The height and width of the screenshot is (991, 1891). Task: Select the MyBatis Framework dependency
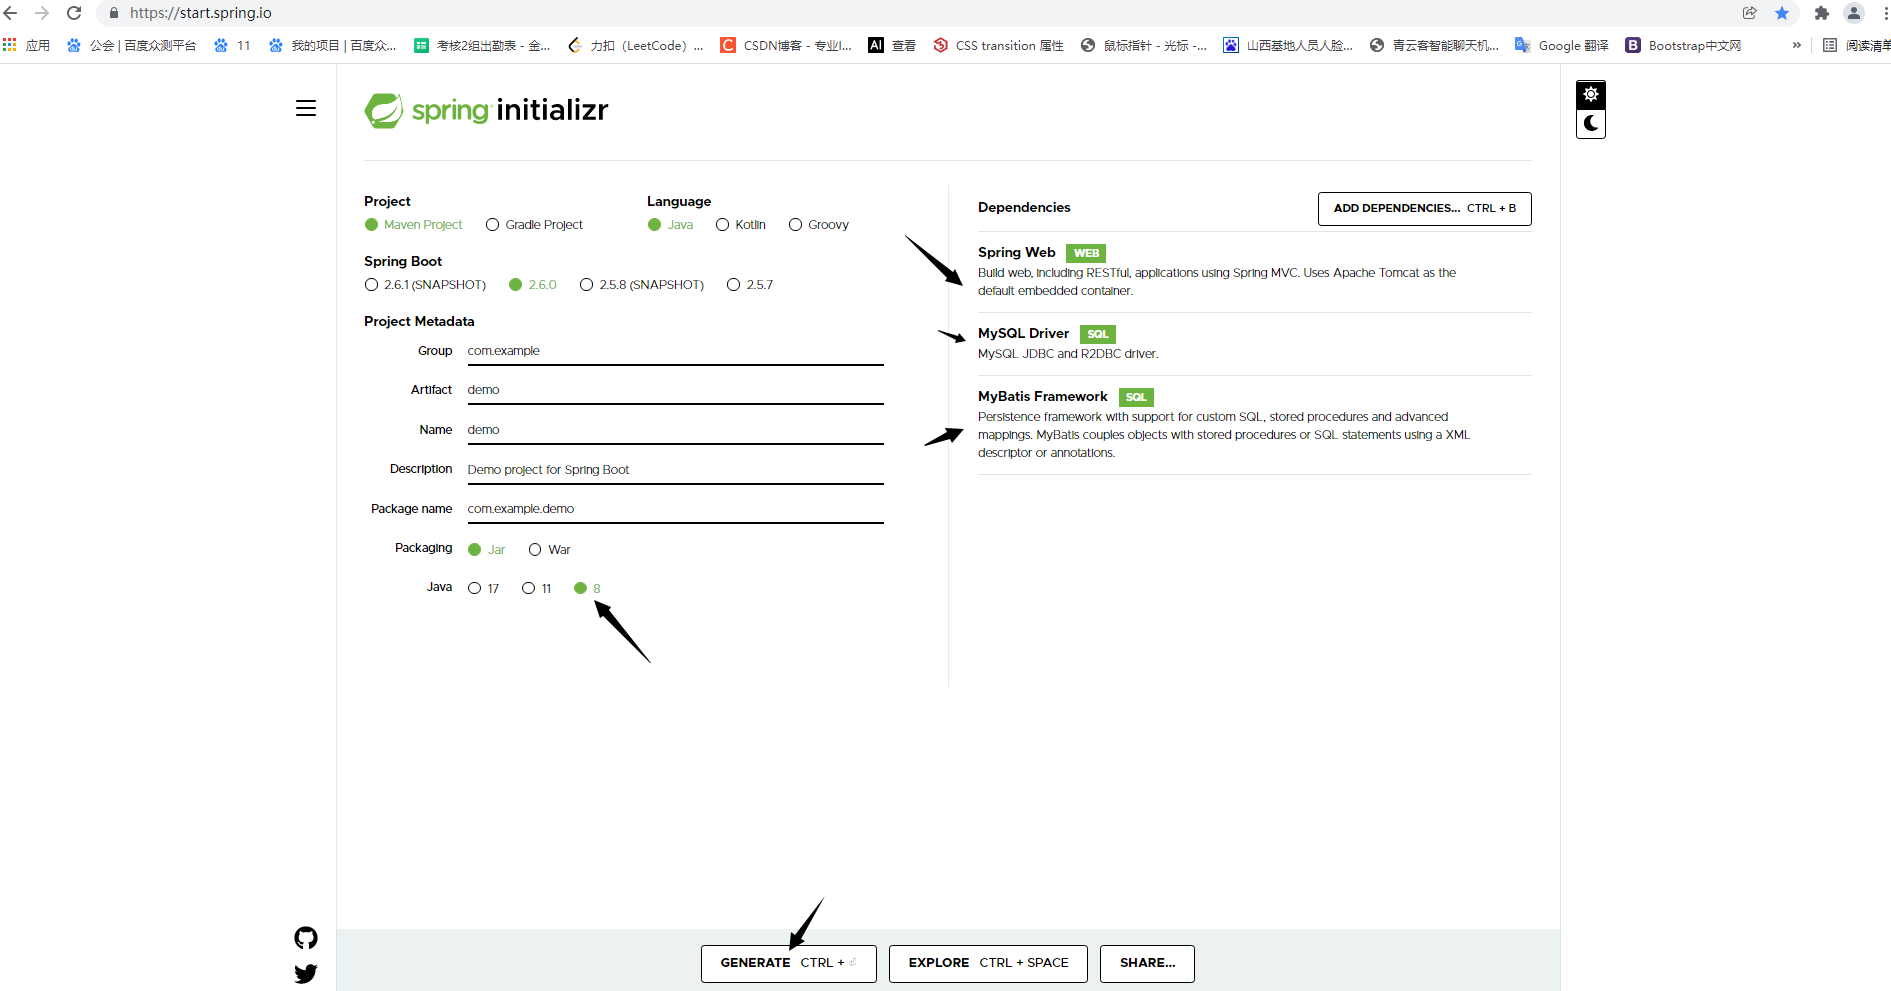point(1254,424)
